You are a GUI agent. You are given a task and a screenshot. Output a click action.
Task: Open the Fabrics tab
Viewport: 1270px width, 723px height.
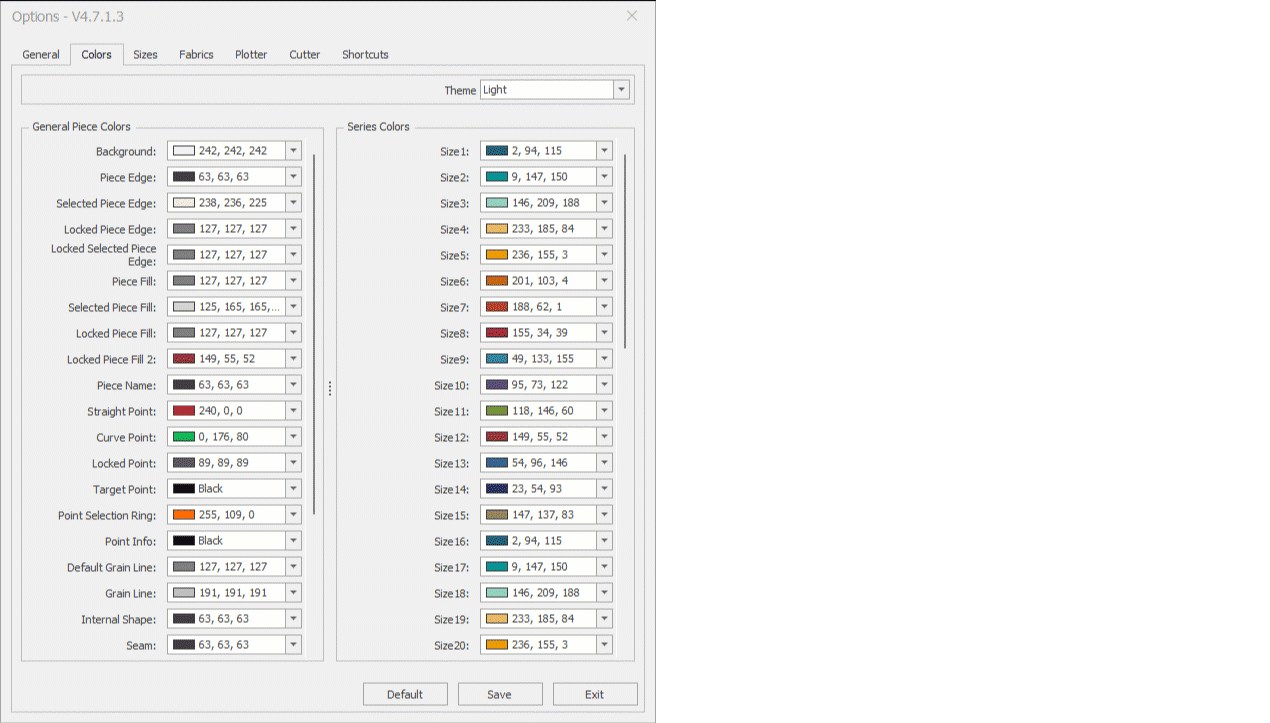coord(196,55)
